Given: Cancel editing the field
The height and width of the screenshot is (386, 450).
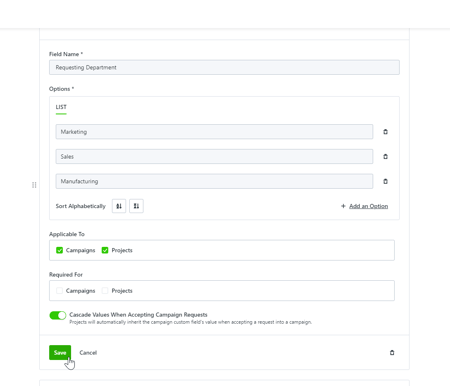Looking at the screenshot, I should (x=88, y=353).
